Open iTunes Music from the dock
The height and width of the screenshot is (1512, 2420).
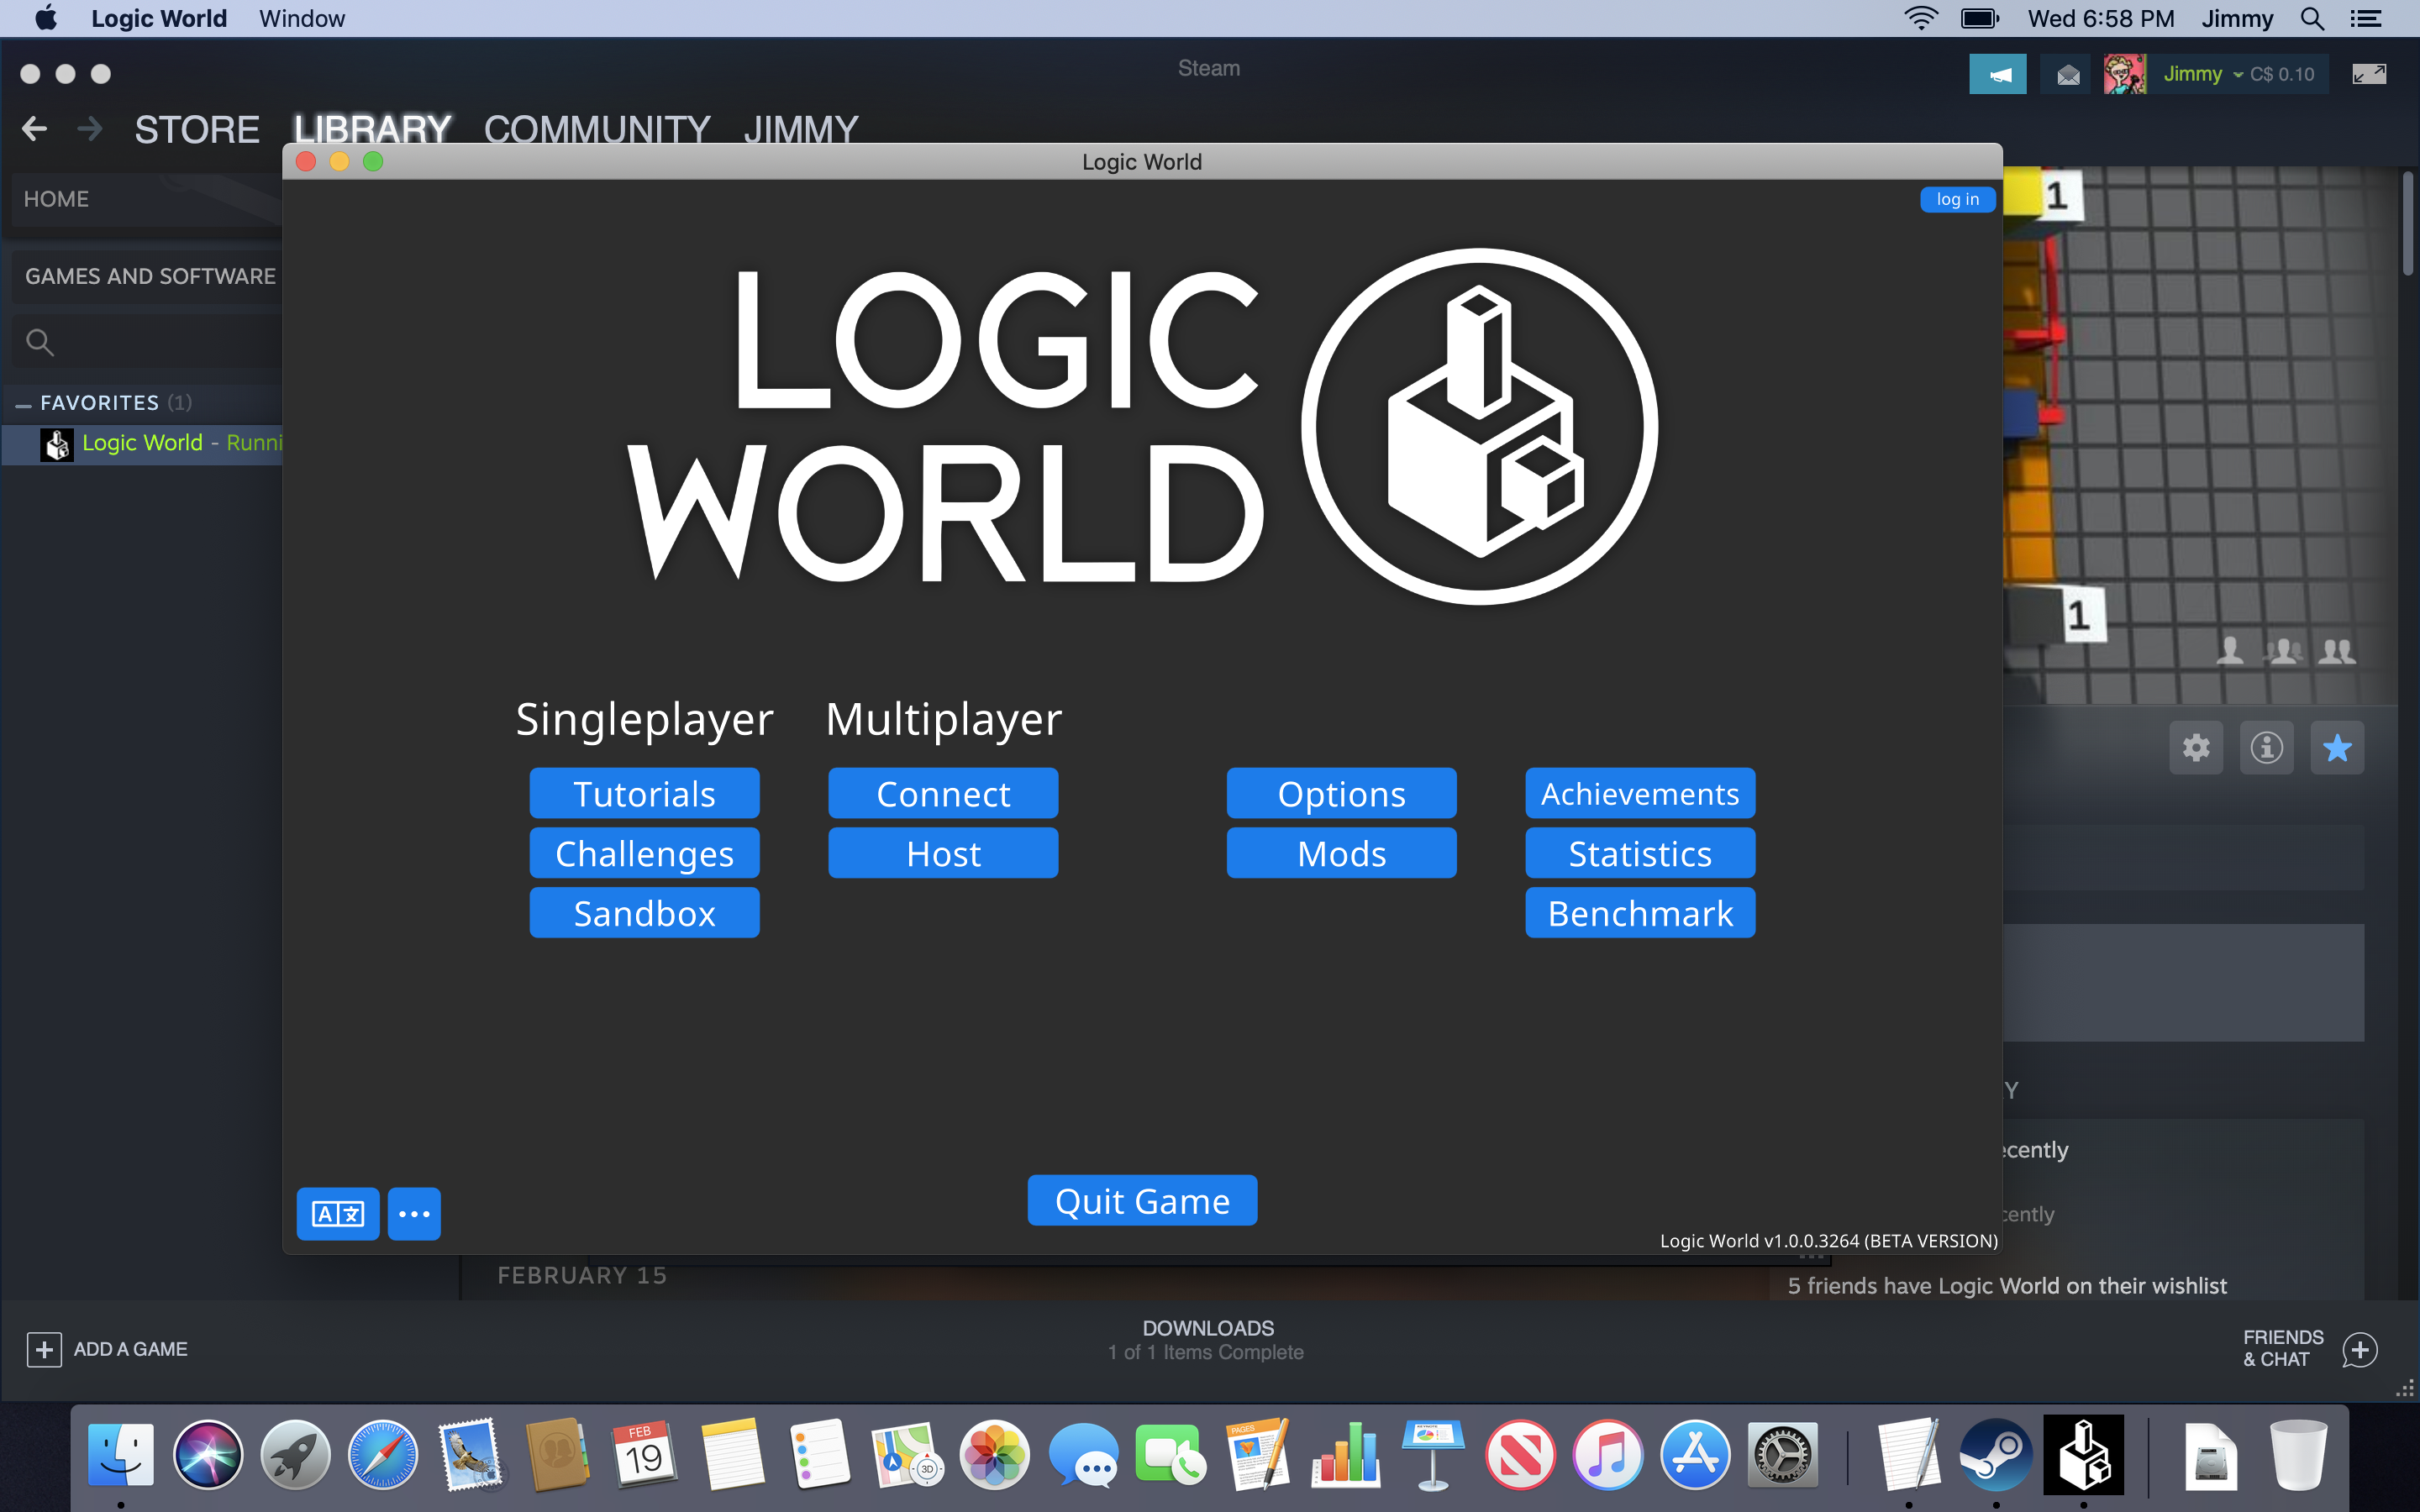1607,1454
